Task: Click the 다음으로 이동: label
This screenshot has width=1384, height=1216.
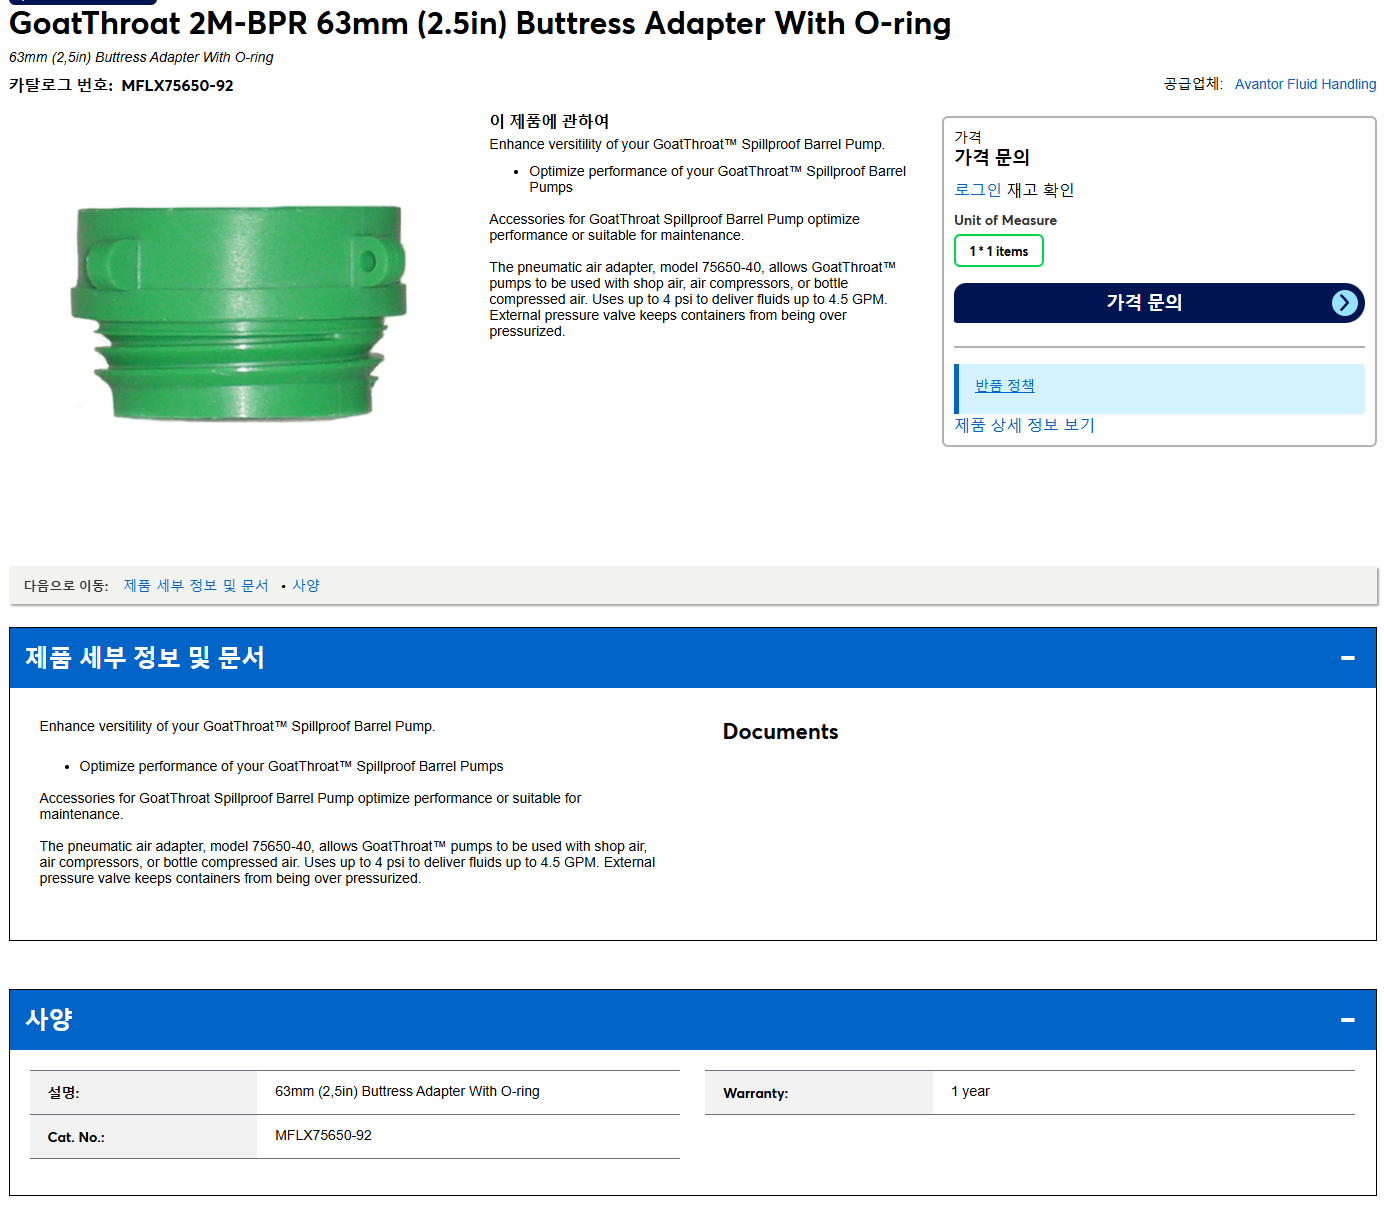Action: coord(66,586)
